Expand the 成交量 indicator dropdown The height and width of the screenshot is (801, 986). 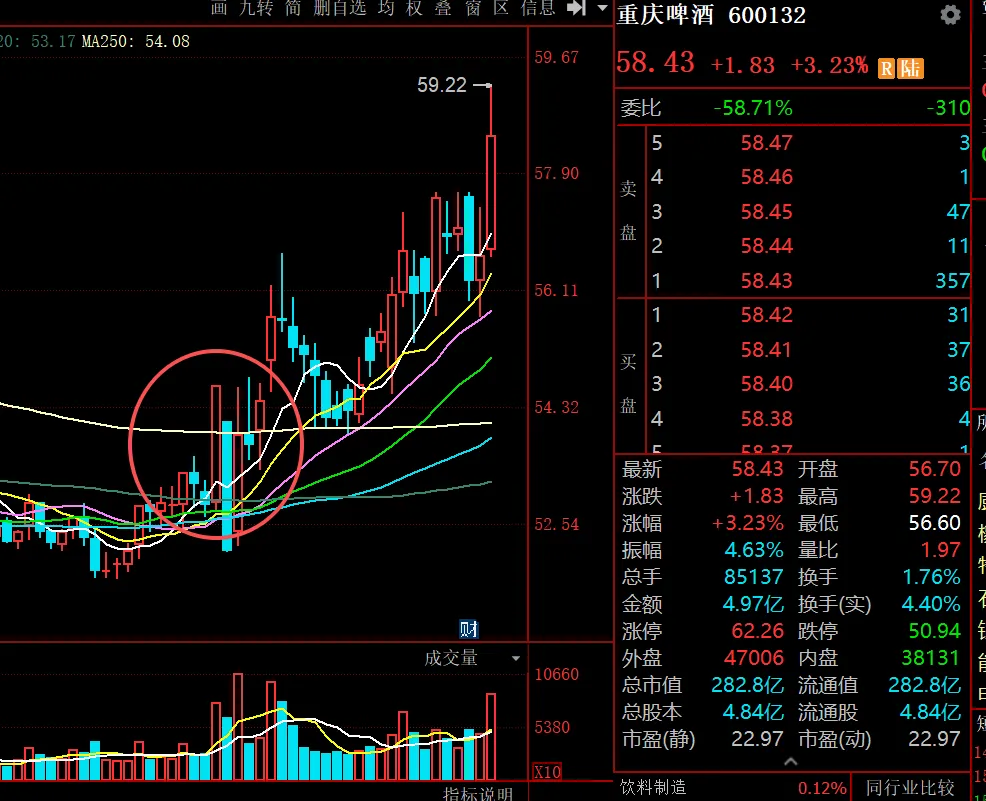516,658
